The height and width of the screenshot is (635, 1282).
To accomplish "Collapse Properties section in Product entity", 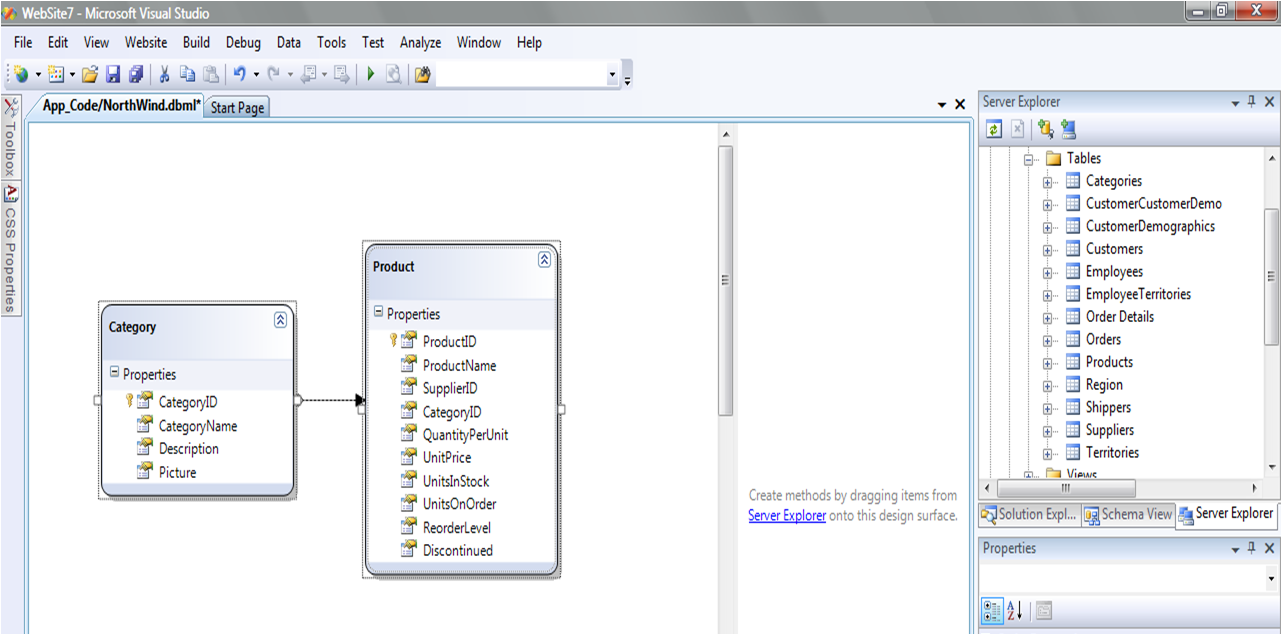I will (378, 313).
